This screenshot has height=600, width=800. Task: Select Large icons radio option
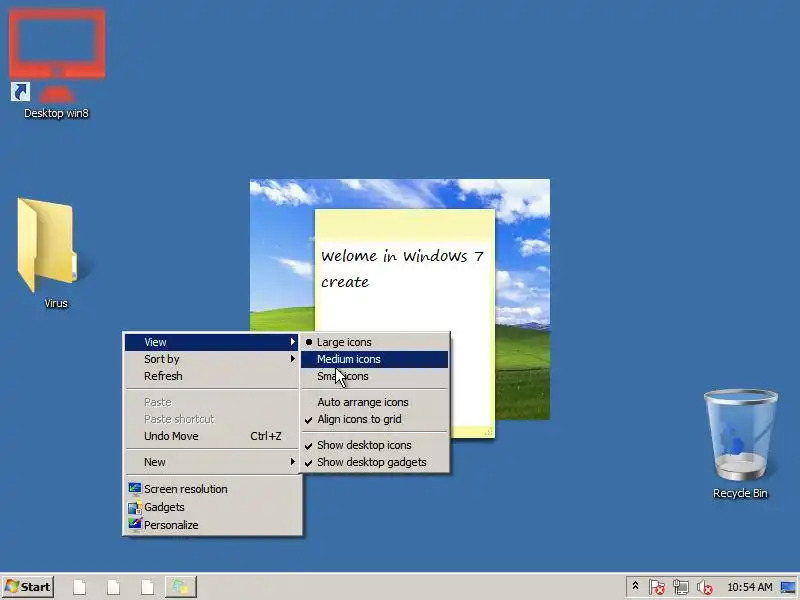[x=374, y=342]
